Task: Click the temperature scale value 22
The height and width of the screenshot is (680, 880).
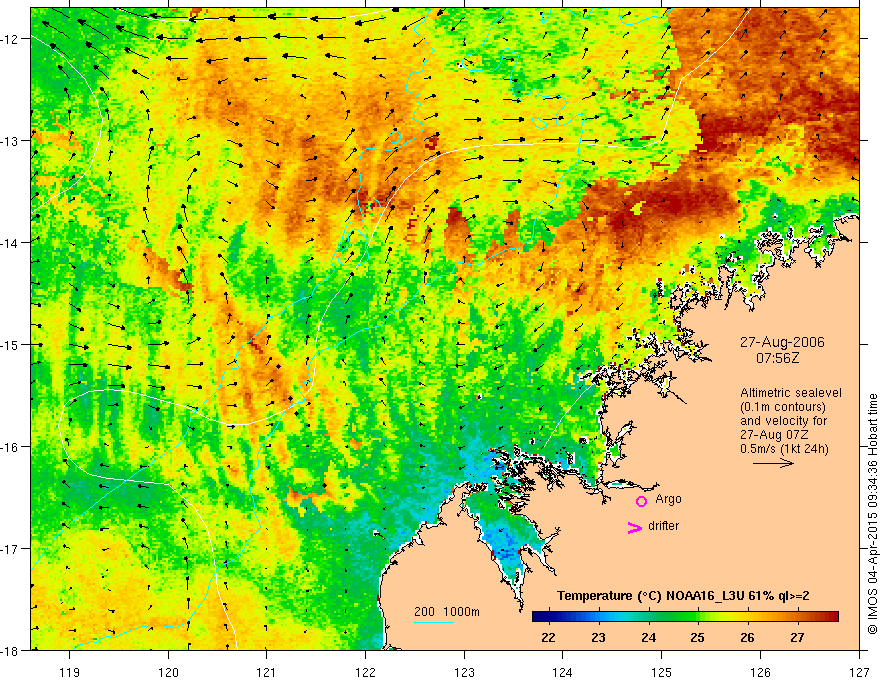Action: [x=548, y=637]
